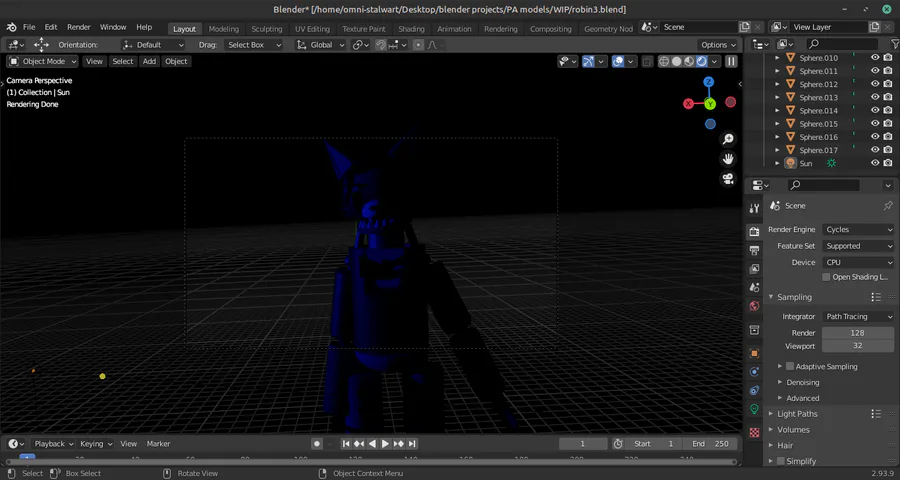Toggle camera view with camera gizmo

728,178
